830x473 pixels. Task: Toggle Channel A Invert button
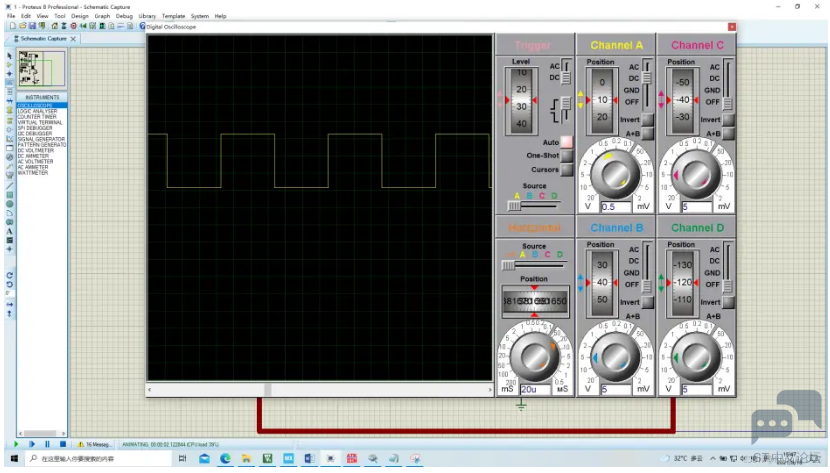click(x=647, y=120)
